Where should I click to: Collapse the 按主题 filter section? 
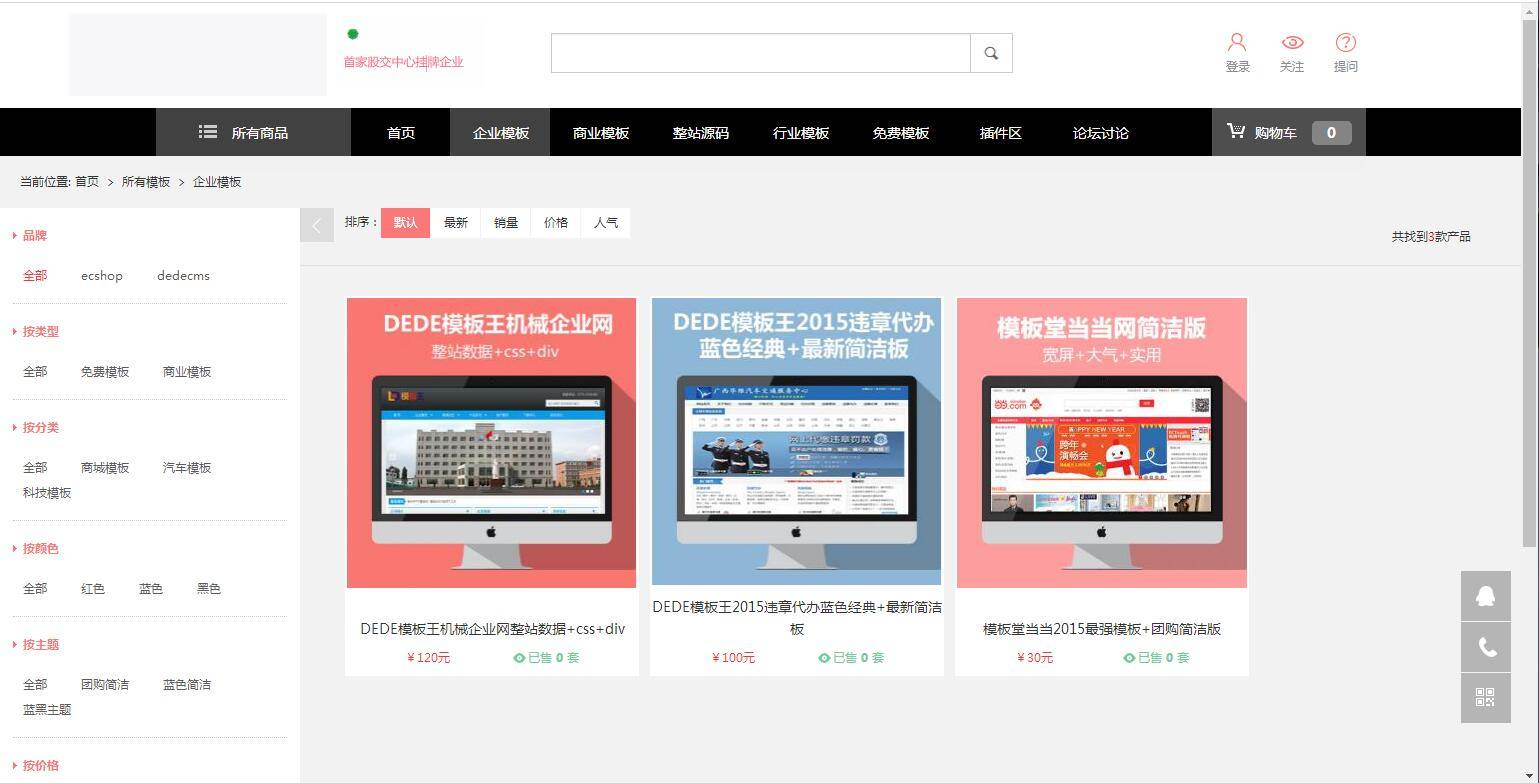click(40, 644)
